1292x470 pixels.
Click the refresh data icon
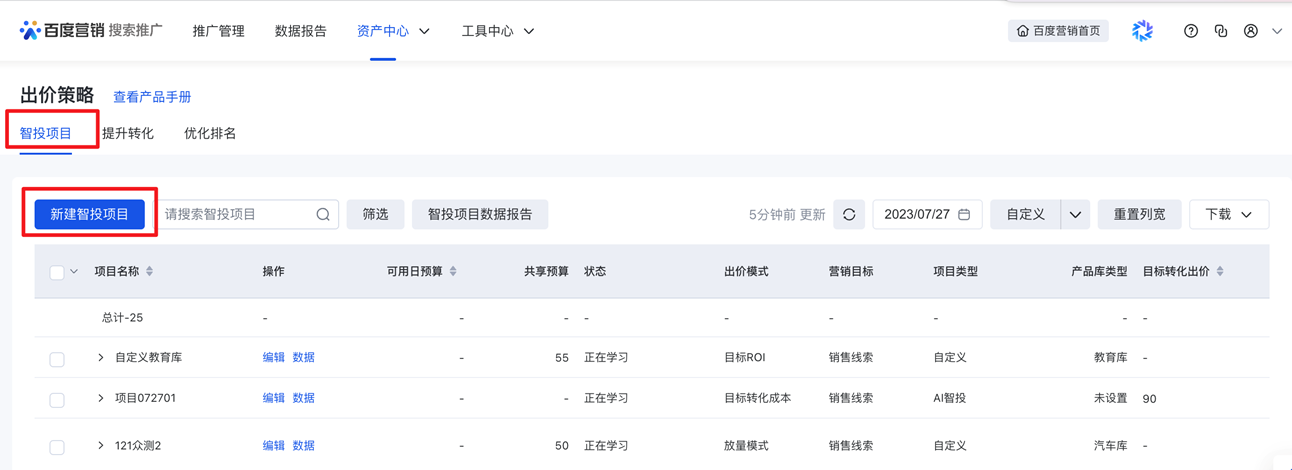[849, 214]
